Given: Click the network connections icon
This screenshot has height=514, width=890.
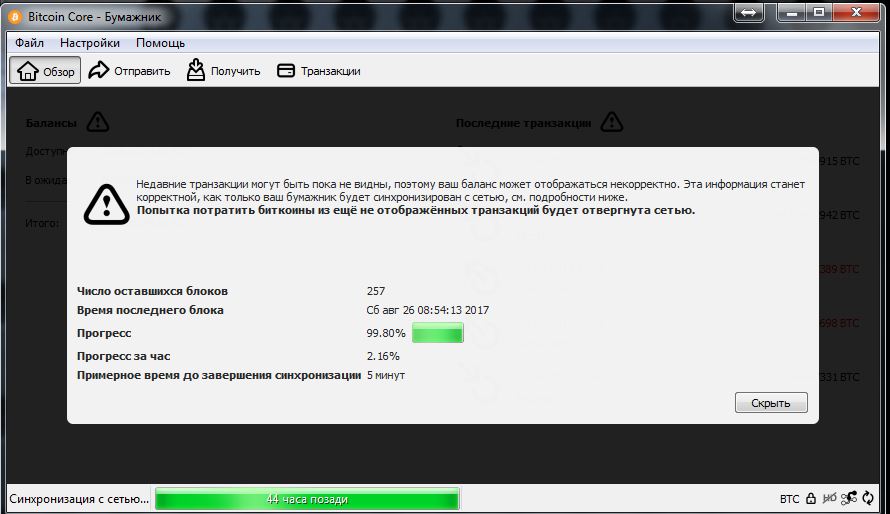Looking at the screenshot, I should click(x=849, y=498).
